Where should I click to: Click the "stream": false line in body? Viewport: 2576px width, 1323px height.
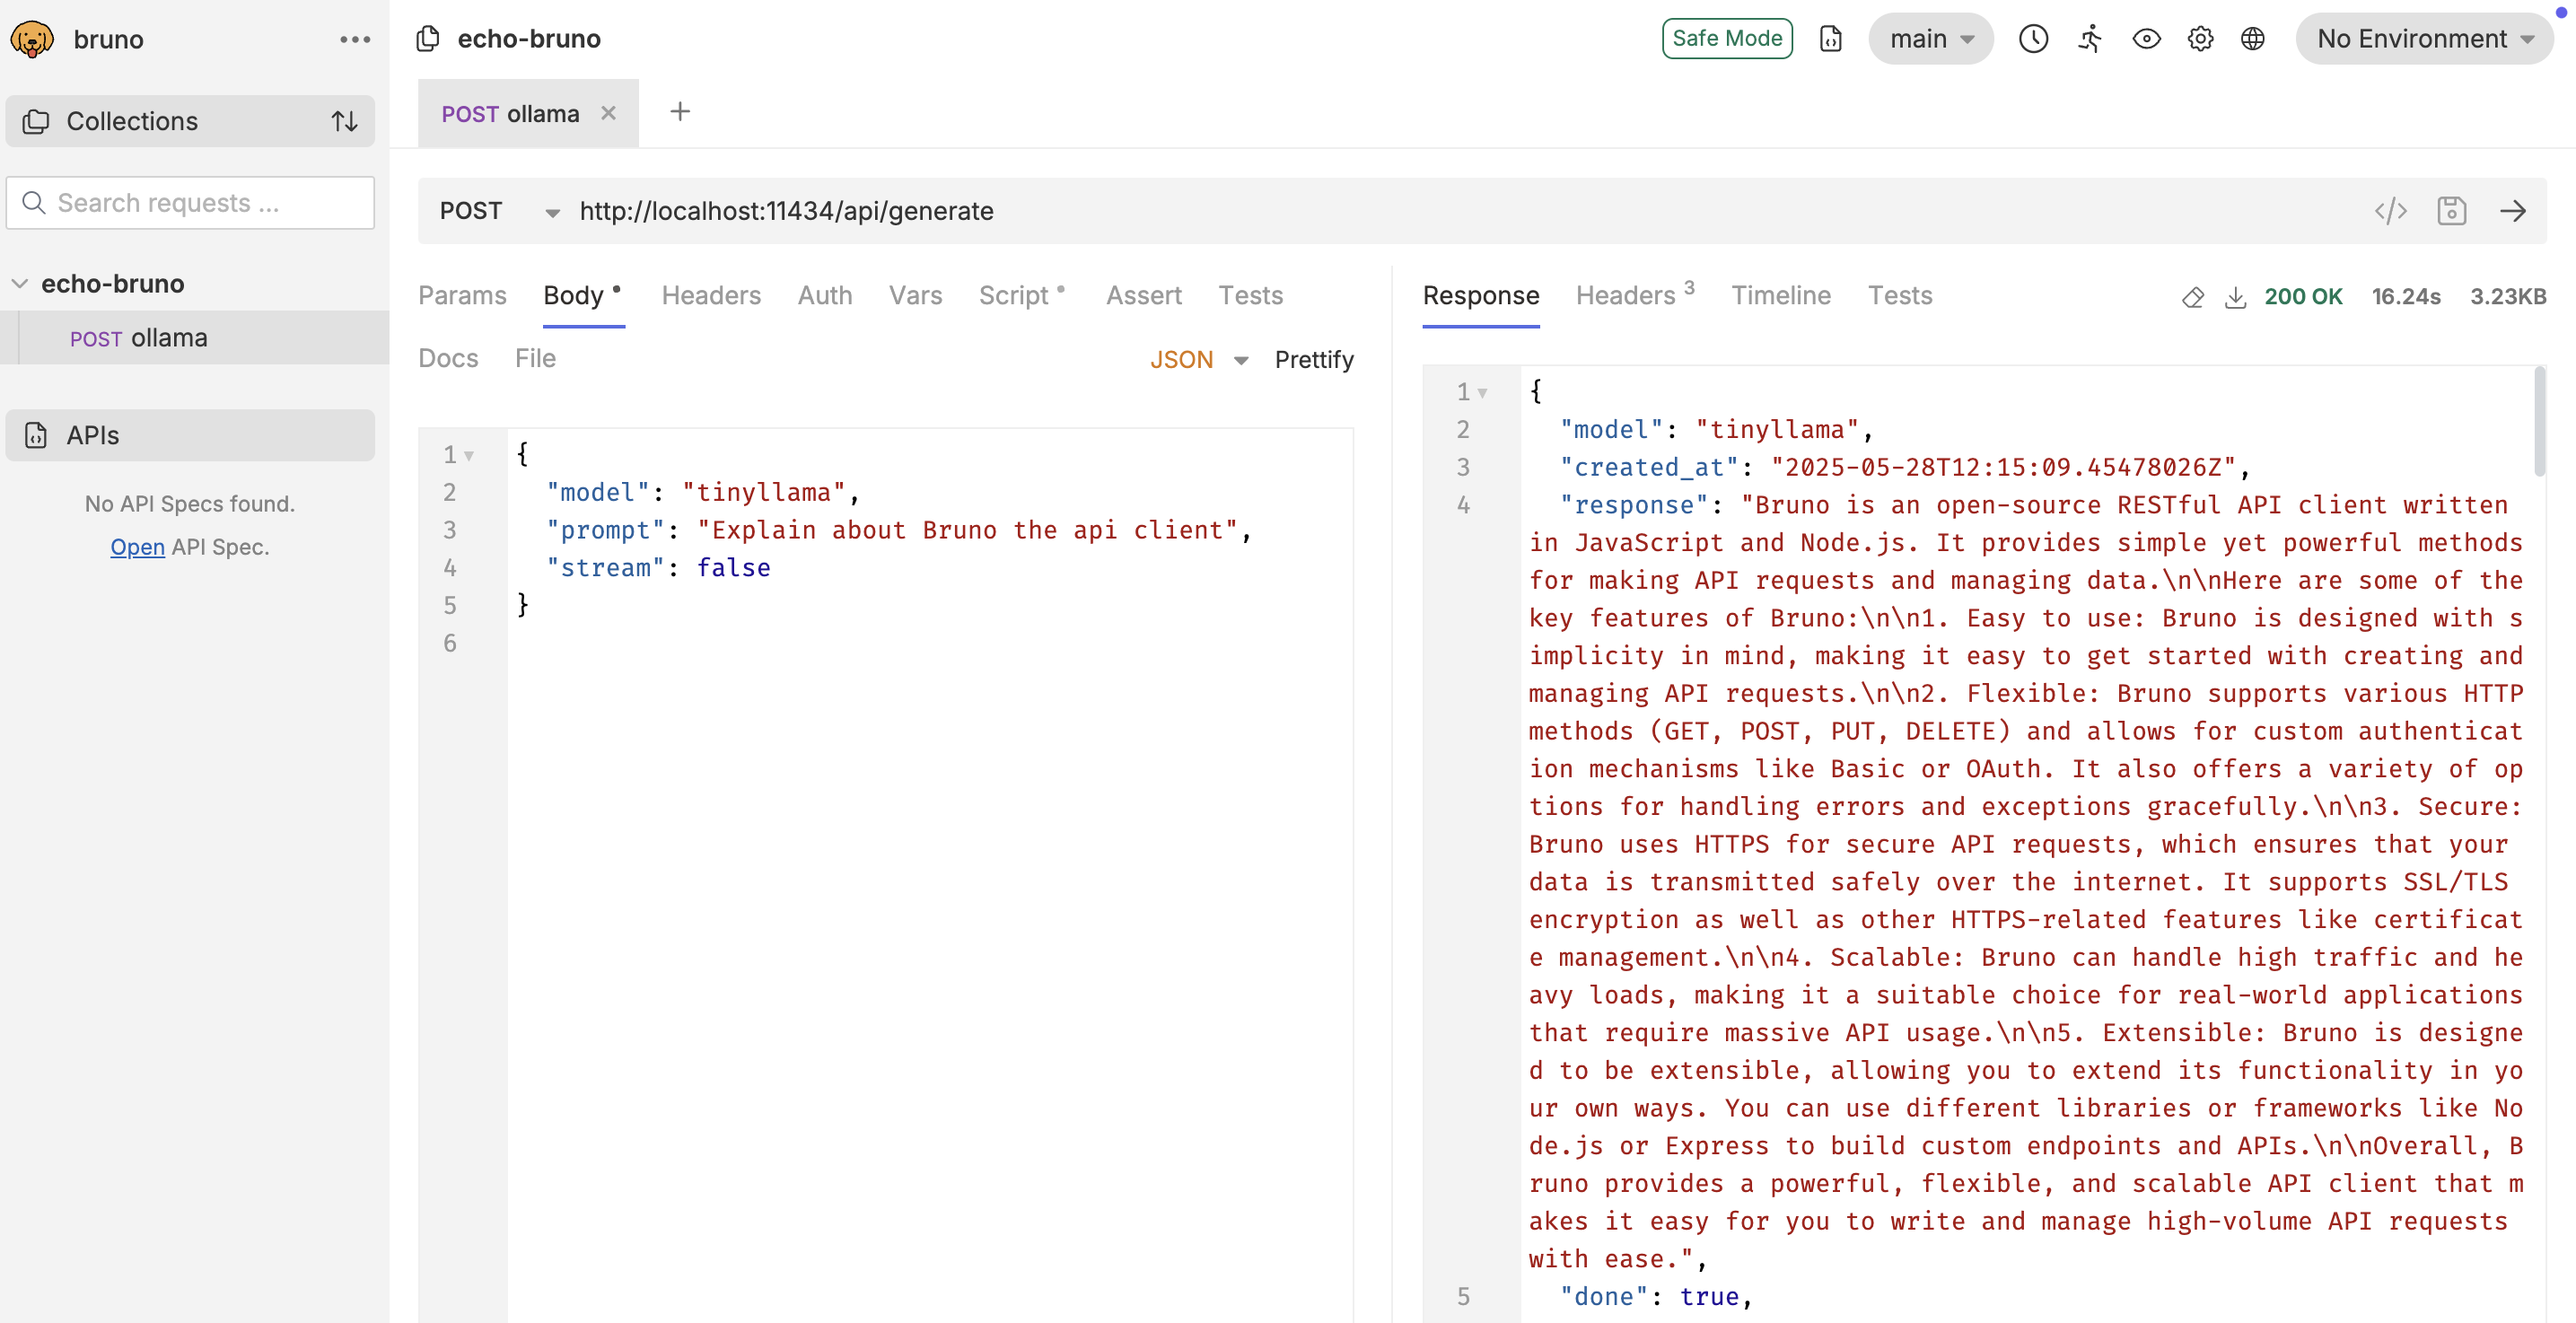[658, 568]
